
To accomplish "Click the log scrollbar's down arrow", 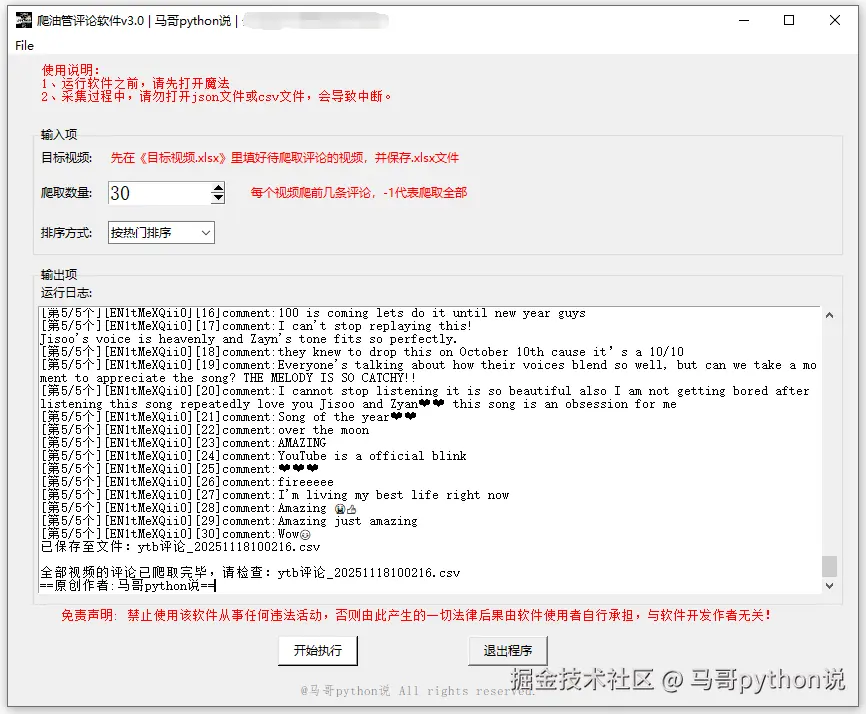I will click(830, 585).
